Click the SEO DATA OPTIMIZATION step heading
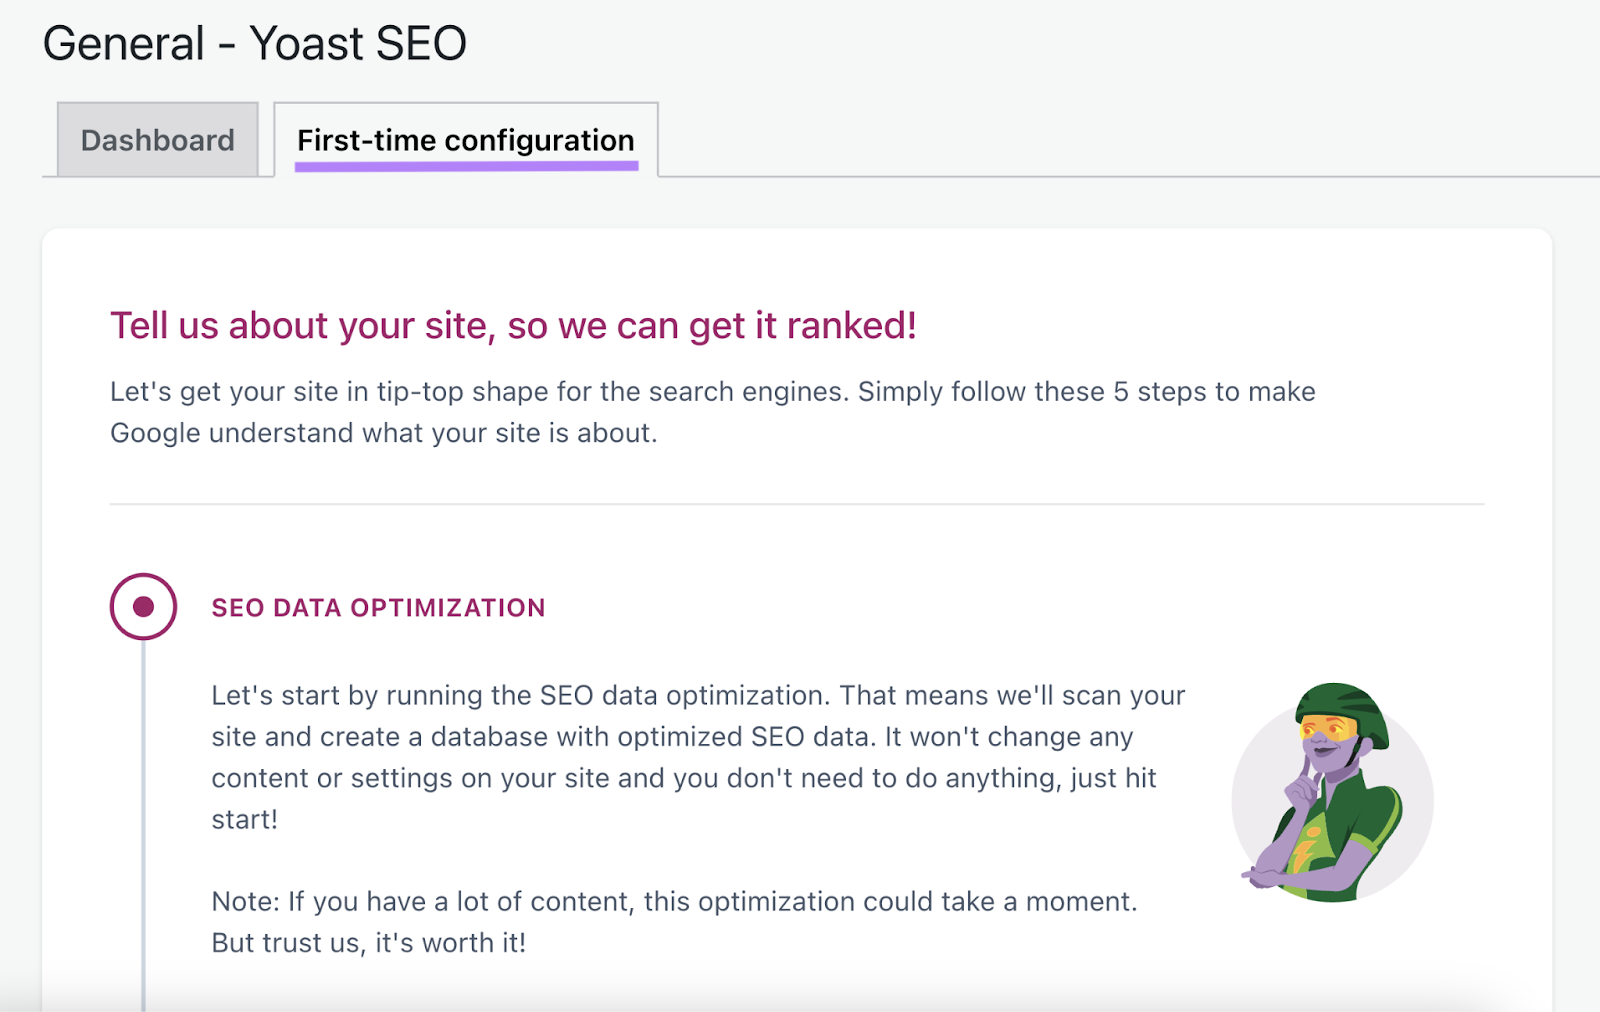 (378, 607)
